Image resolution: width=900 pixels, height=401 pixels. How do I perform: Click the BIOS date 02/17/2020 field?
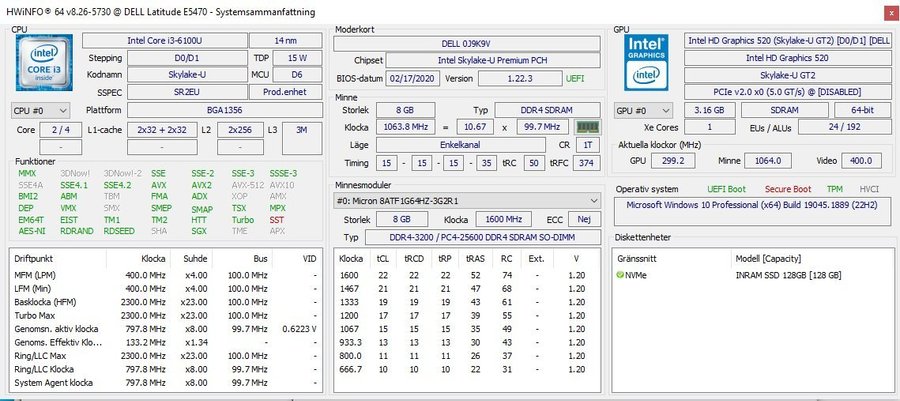pos(413,79)
